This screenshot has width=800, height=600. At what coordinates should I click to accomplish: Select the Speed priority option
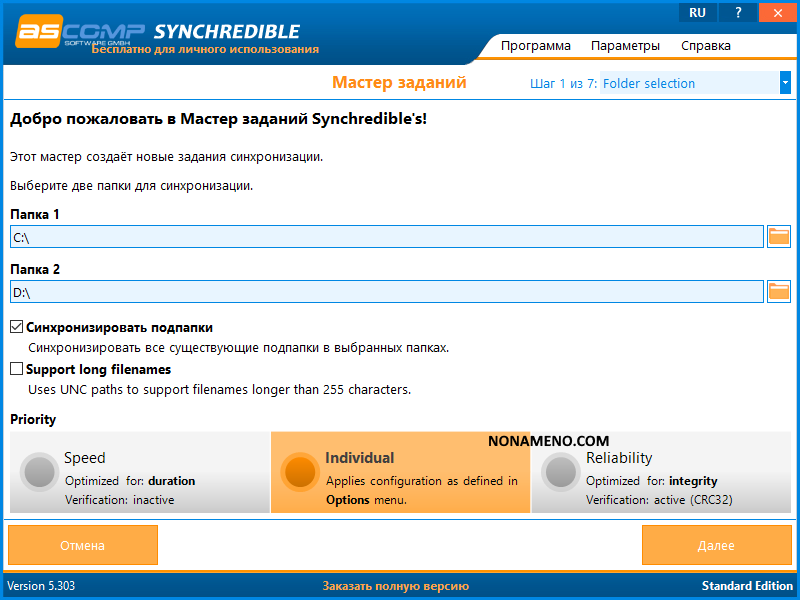point(140,472)
